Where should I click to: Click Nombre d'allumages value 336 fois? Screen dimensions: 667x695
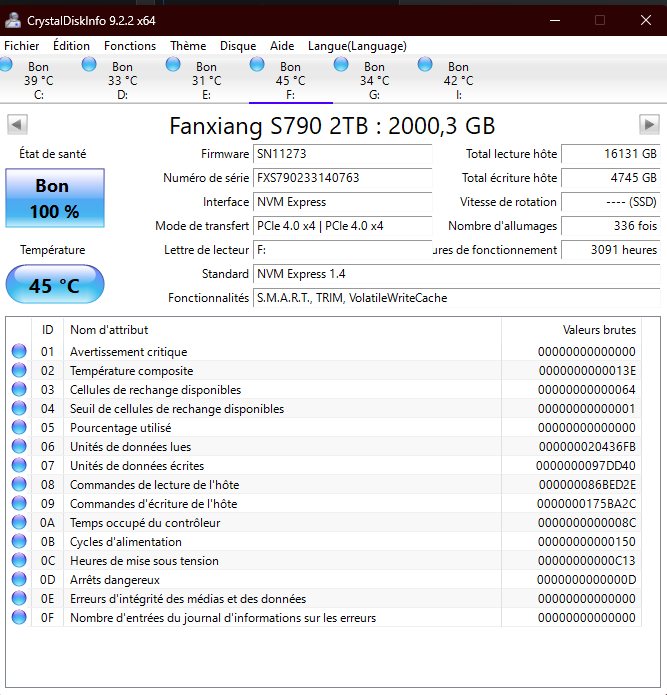(x=611, y=226)
